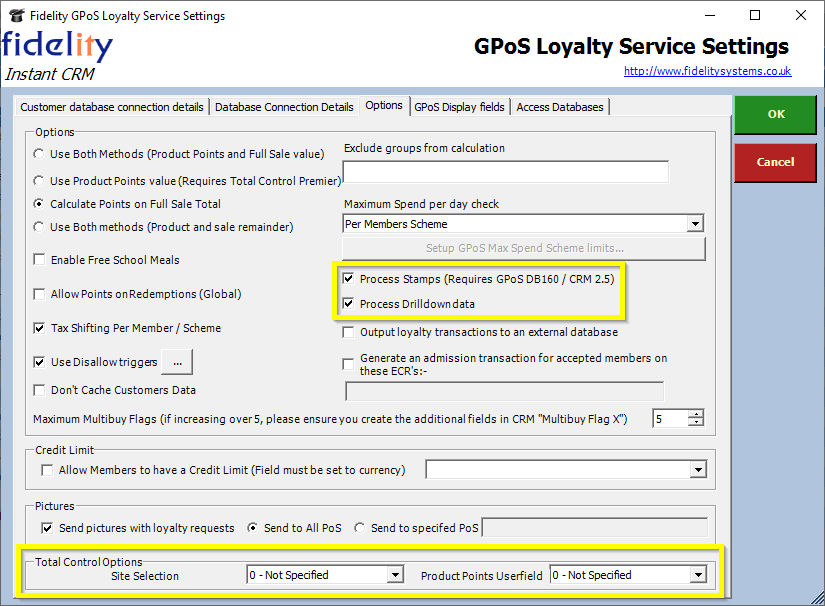This screenshot has width=825, height=606.
Task: Check Allow Members to have a Credit Limit
Action: 47,470
